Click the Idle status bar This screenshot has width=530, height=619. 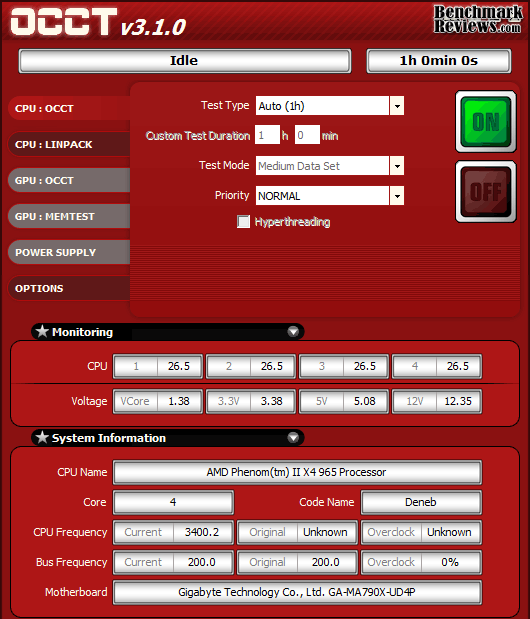pos(185,61)
